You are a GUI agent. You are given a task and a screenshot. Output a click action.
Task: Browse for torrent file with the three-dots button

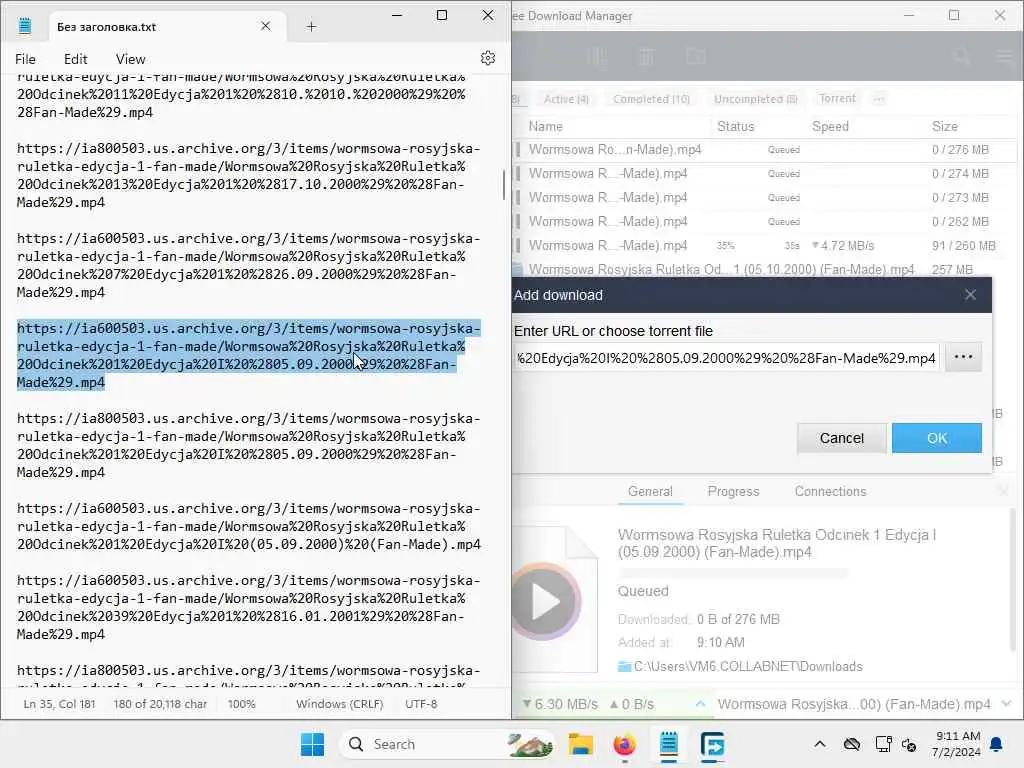coord(963,357)
